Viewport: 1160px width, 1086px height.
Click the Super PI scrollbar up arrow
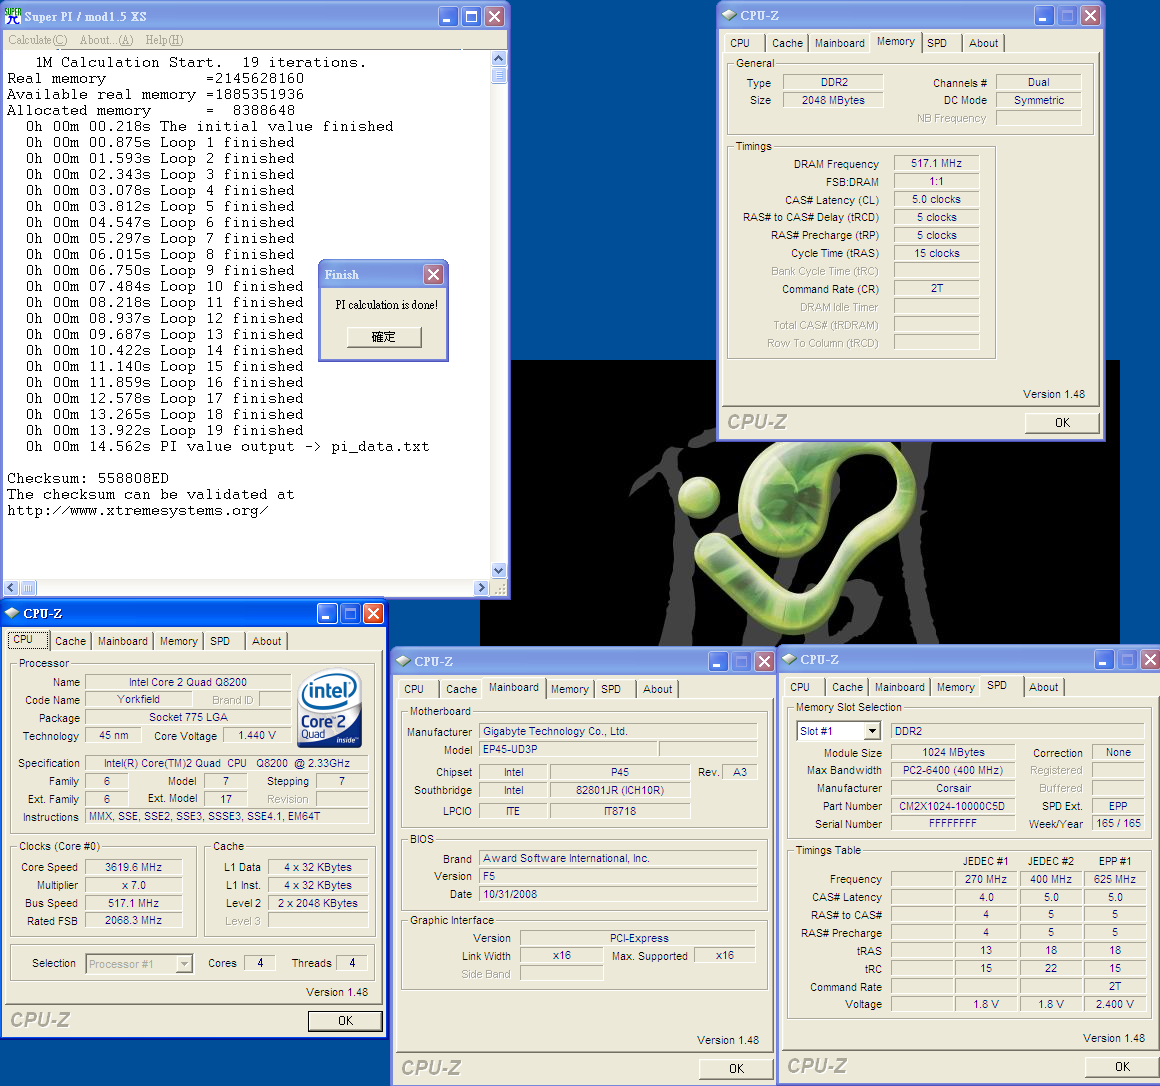point(499,59)
